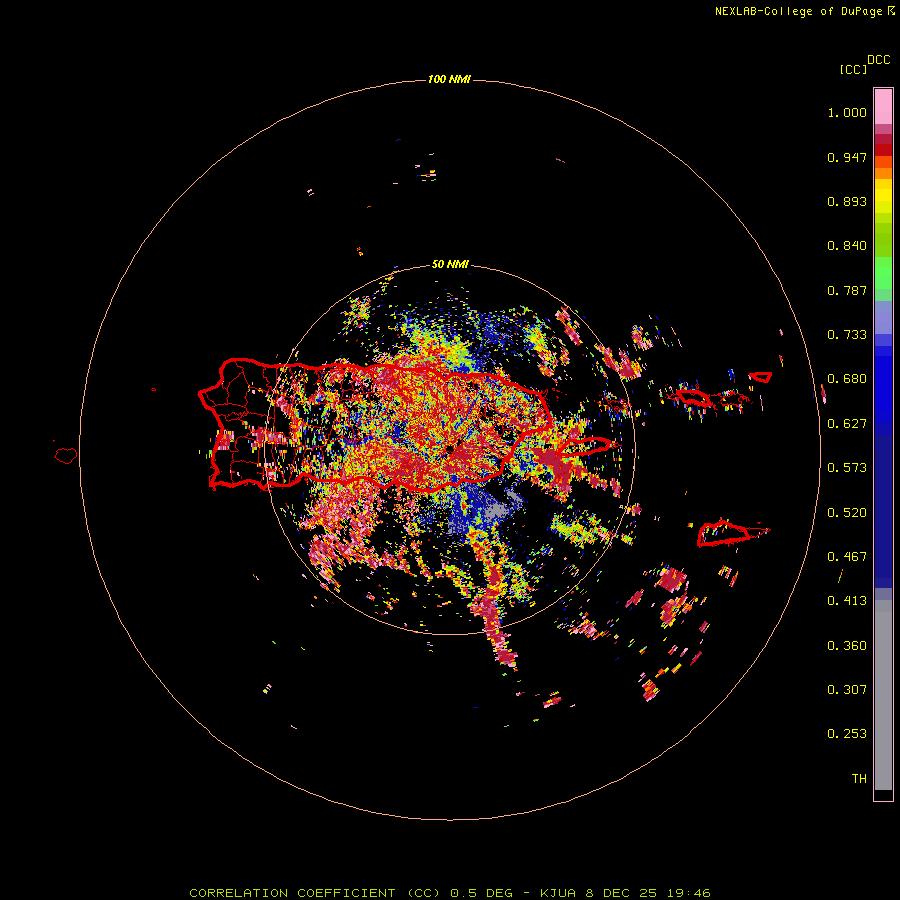Click the 0.680 legend value
The image size is (900, 900).
pos(847,379)
